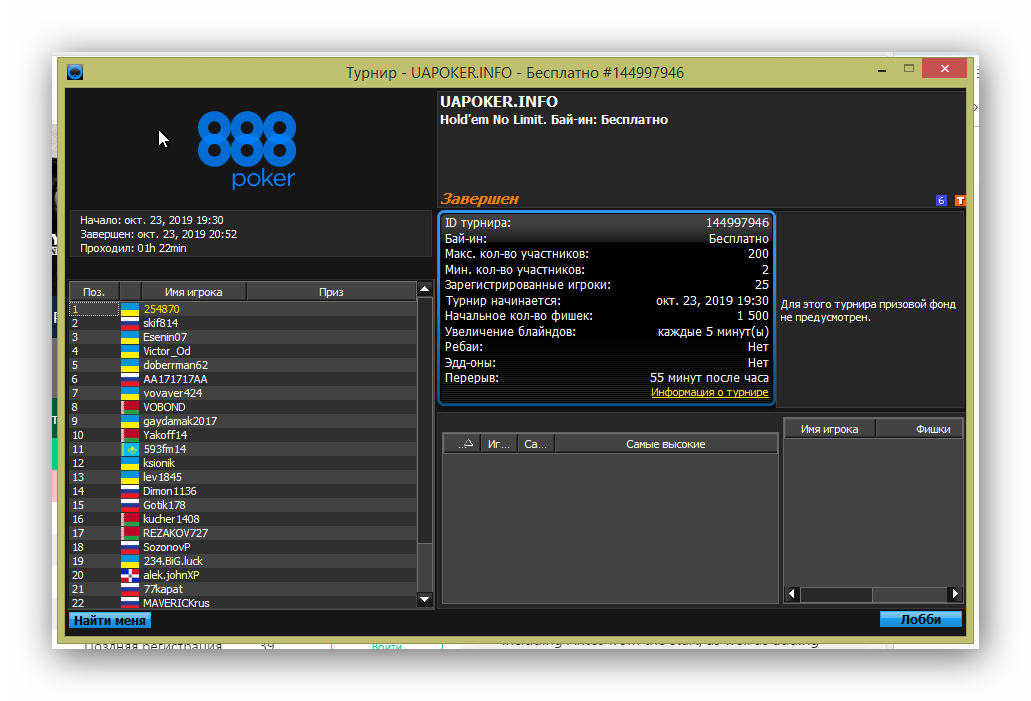This screenshot has width=1031, height=701.
Task: Click the up arrow of the standings scrollbar
Action: pos(425,289)
